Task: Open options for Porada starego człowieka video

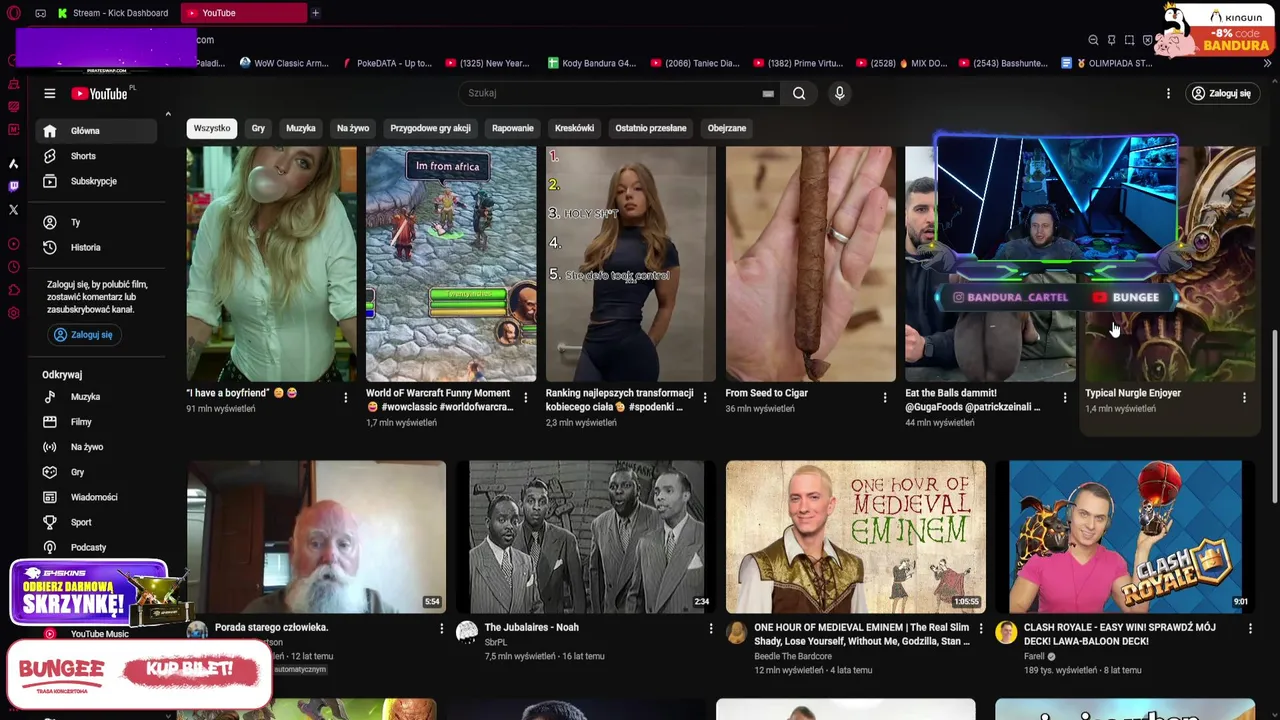Action: click(441, 628)
